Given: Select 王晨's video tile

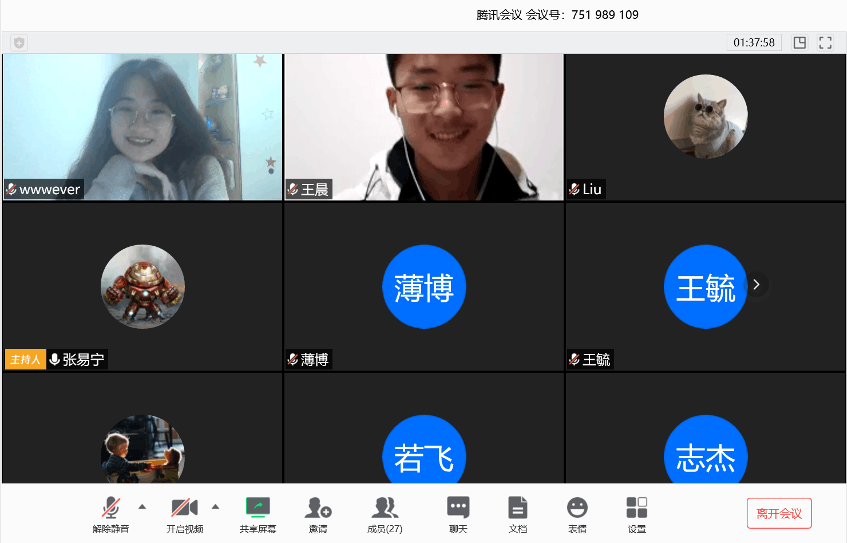Looking at the screenshot, I should (x=424, y=126).
